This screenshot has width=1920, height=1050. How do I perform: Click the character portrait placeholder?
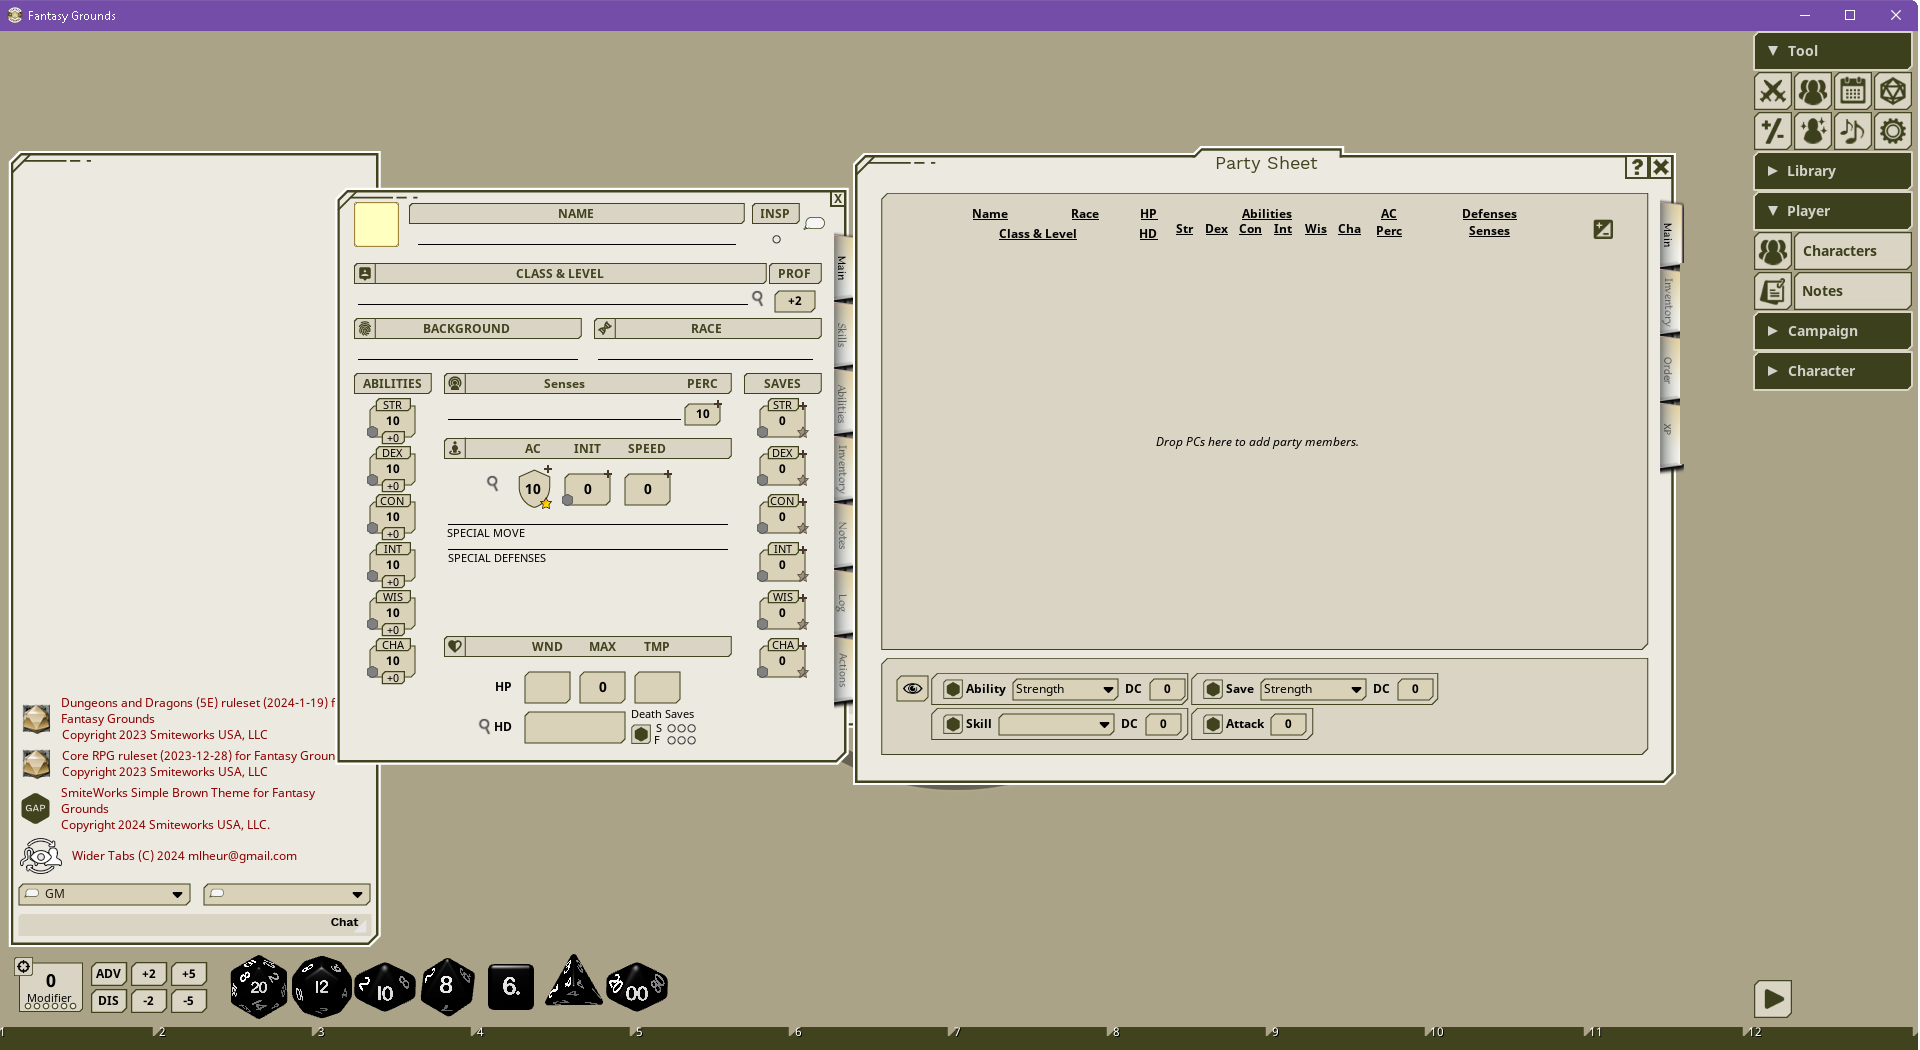(x=376, y=224)
